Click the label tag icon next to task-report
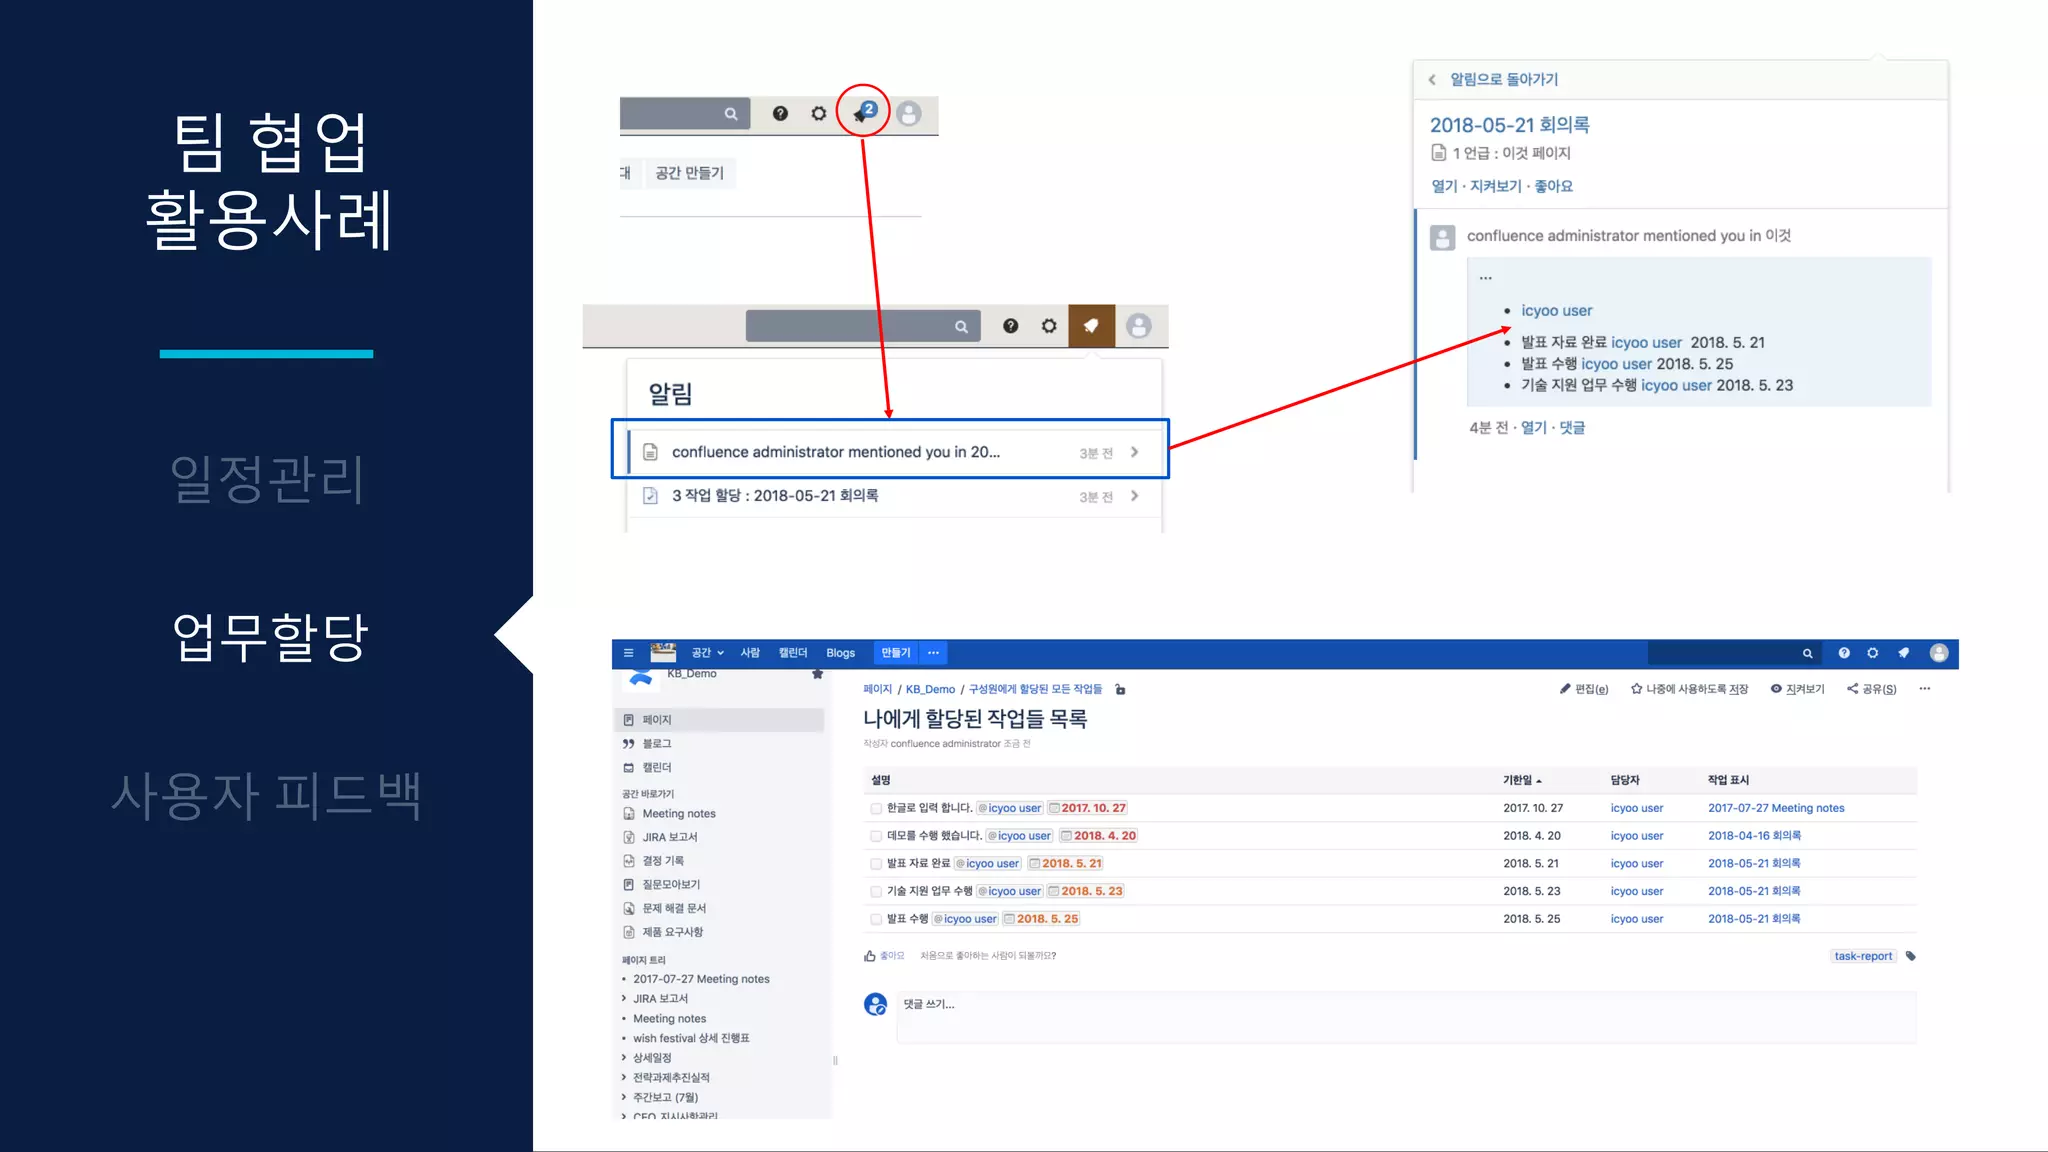The height and width of the screenshot is (1152, 2048). (x=1910, y=956)
